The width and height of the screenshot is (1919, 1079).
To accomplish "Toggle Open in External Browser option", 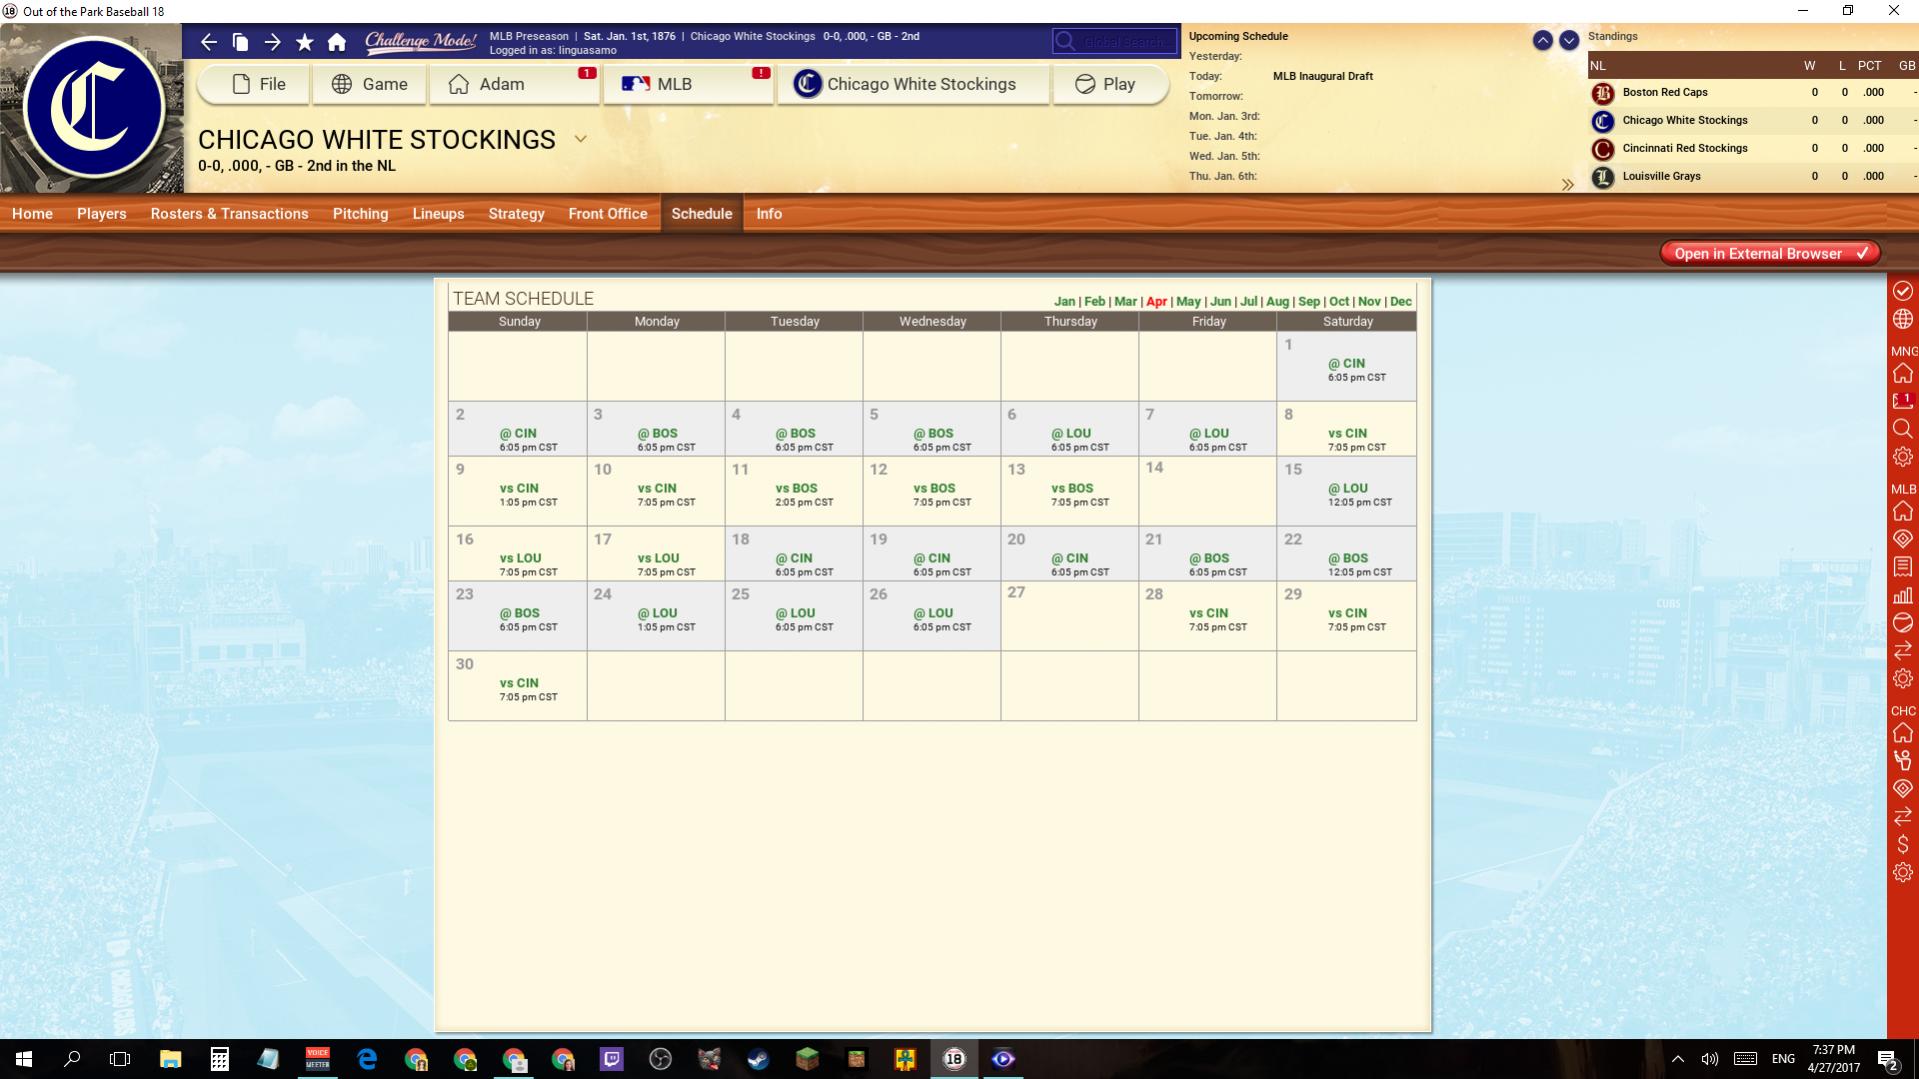I will pos(1770,253).
